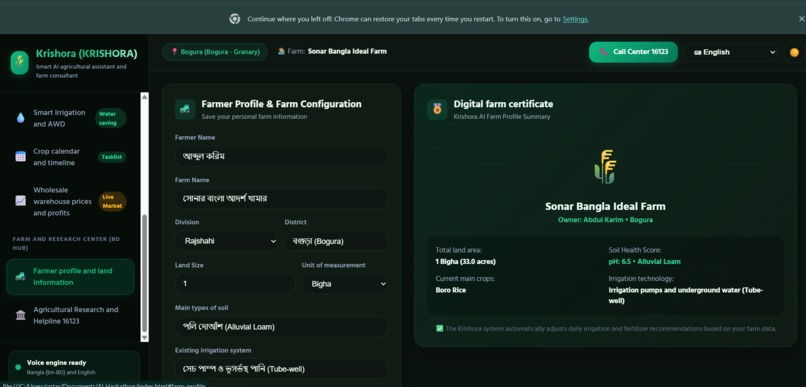Image resolution: width=806 pixels, height=387 pixels.
Task: Click the Irrigation pumps and underground water text
Action: pos(686,296)
